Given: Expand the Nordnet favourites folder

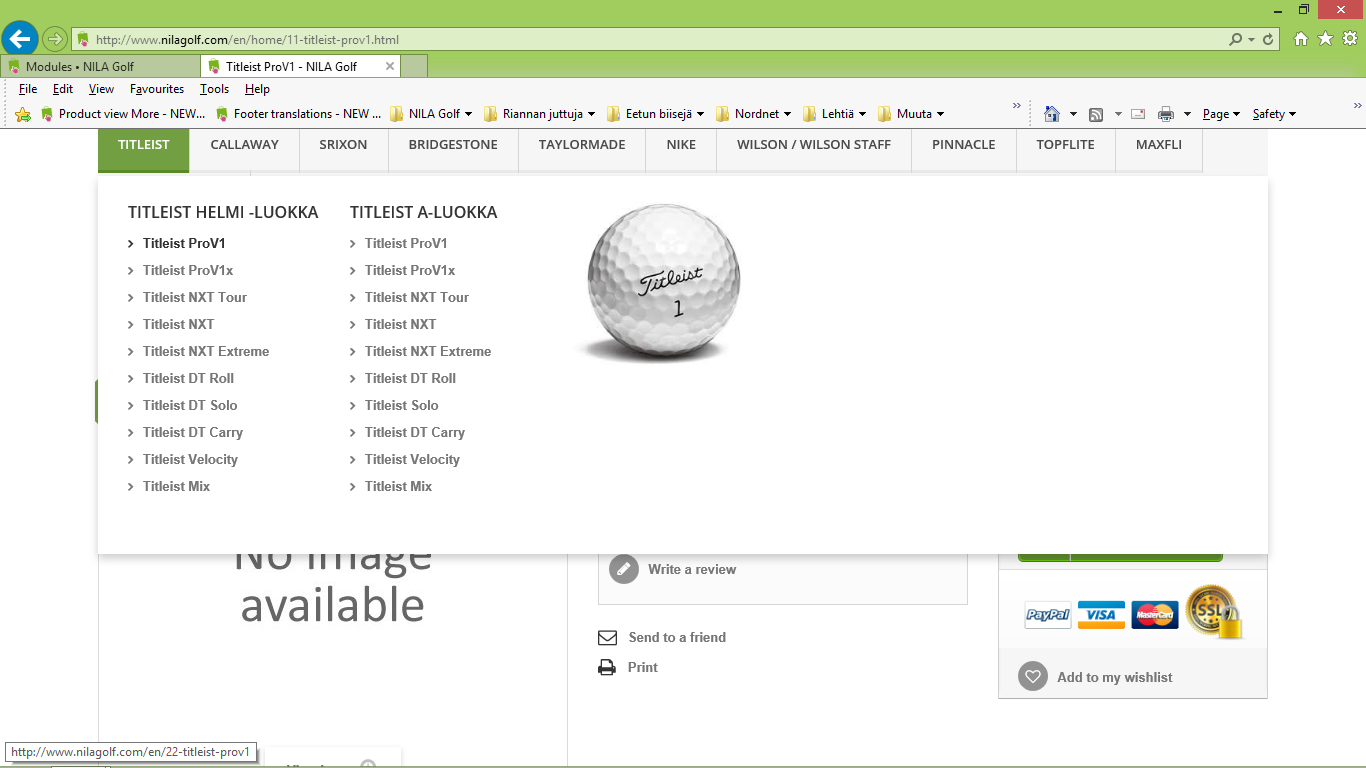Looking at the screenshot, I should coord(754,114).
